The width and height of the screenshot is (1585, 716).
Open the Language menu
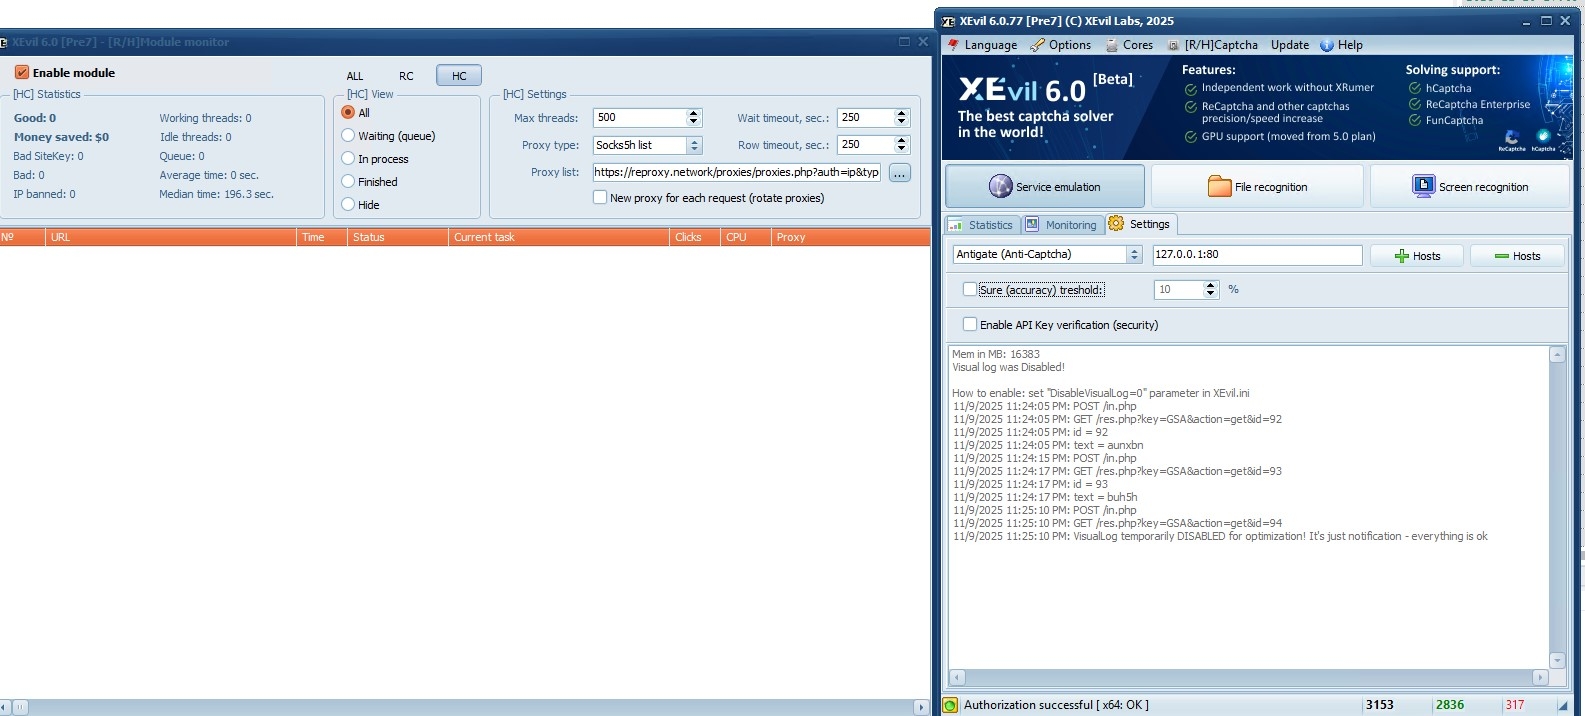pyautogui.click(x=989, y=45)
